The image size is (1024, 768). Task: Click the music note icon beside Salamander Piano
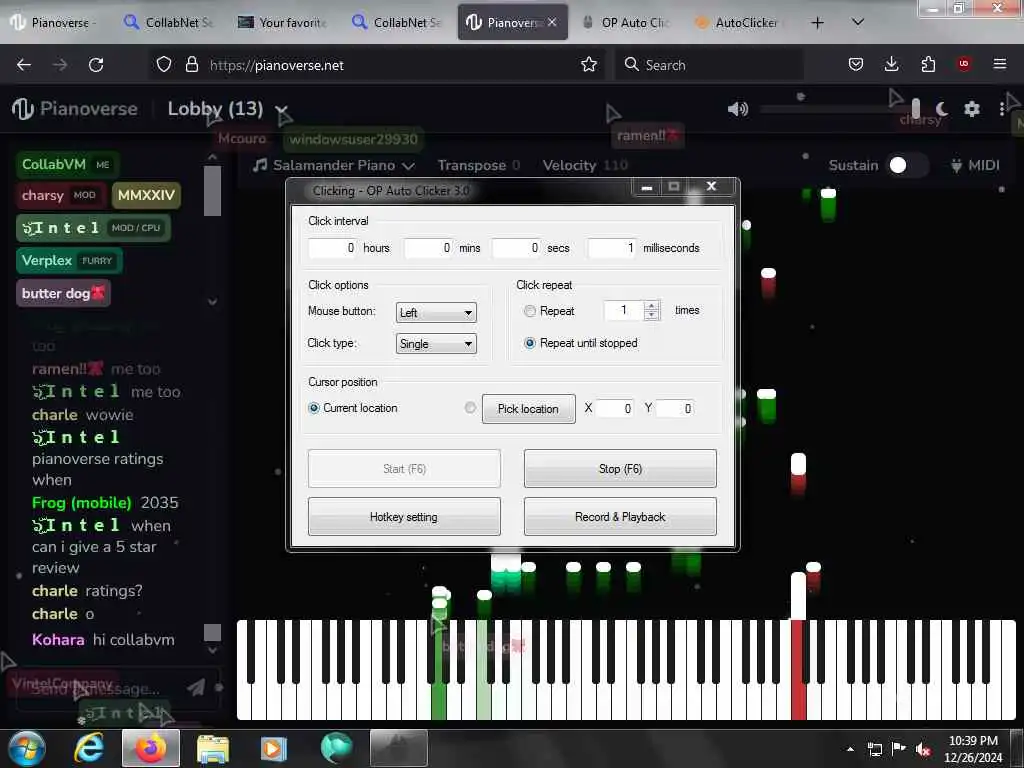(x=260, y=165)
